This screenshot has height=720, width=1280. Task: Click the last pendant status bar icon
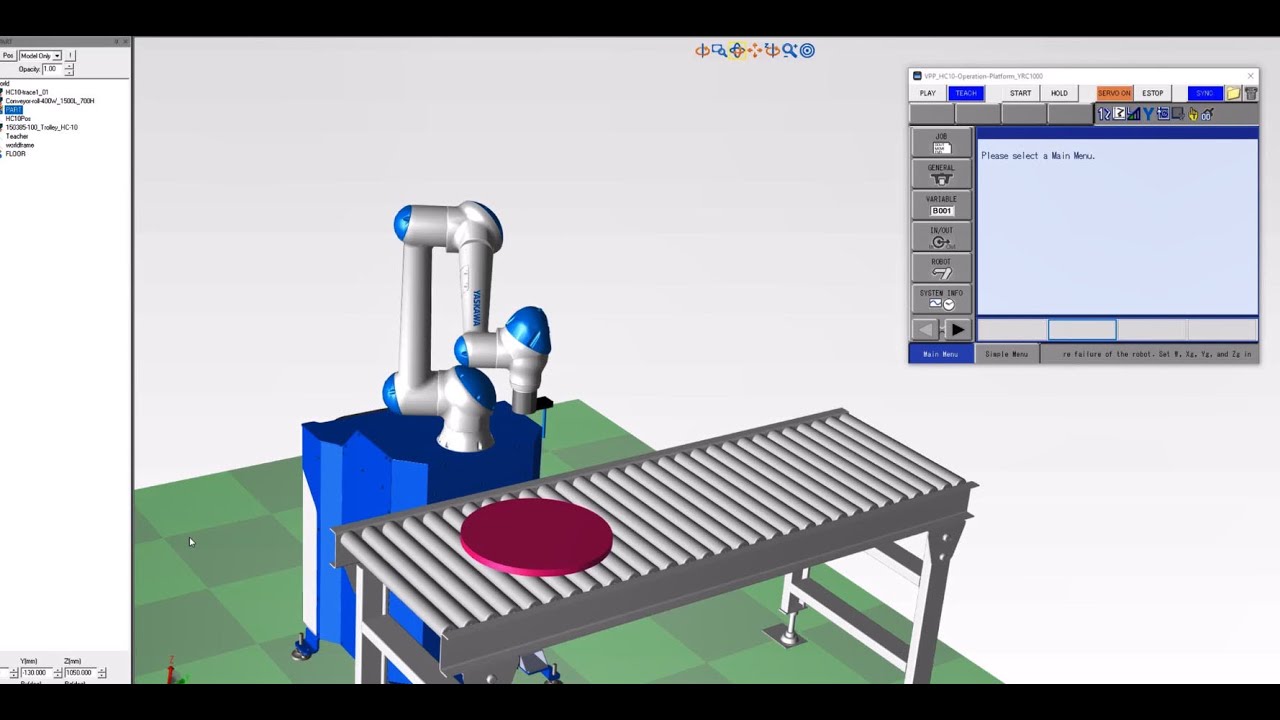1207,113
